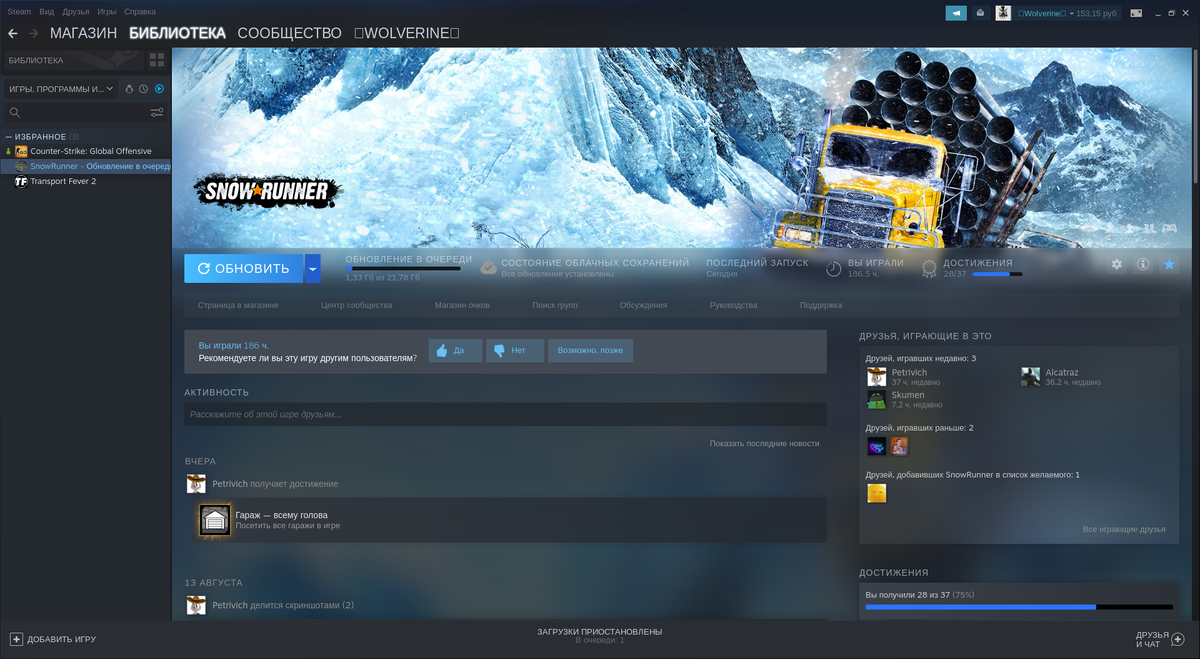Click the library search magnifier icon
Screen dimensions: 1200x659
click(14, 113)
